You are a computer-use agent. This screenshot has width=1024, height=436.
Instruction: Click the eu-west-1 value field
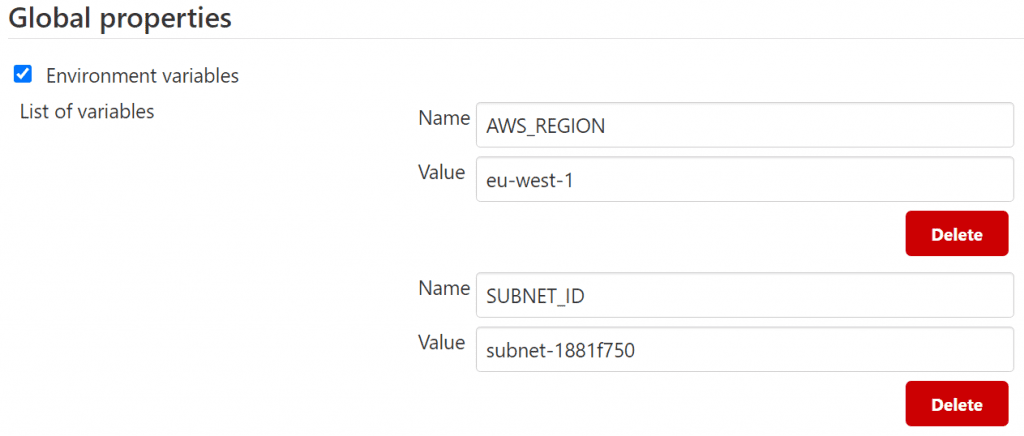tap(745, 179)
